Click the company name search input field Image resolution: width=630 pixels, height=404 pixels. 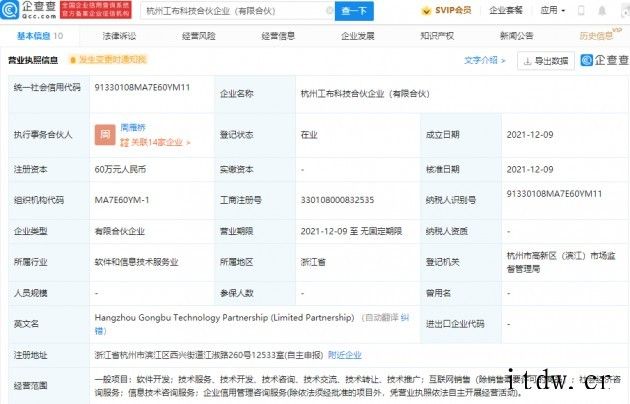tap(235, 11)
